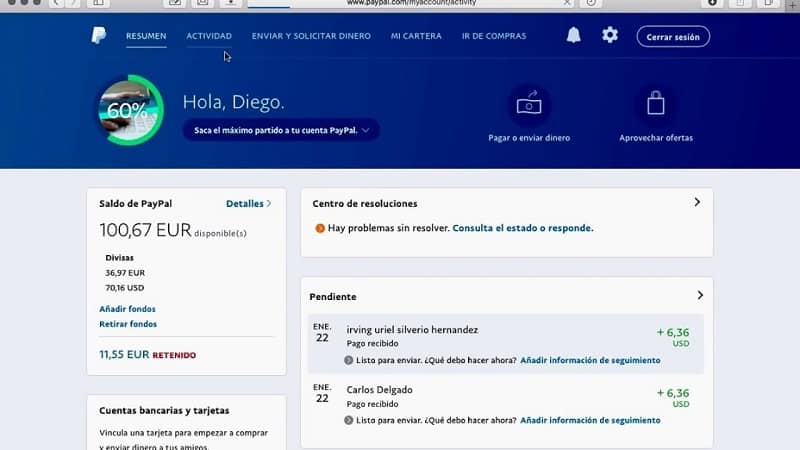The image size is (800, 450).
Task: Click the 70,16 USD currency line
Action: pos(124,288)
